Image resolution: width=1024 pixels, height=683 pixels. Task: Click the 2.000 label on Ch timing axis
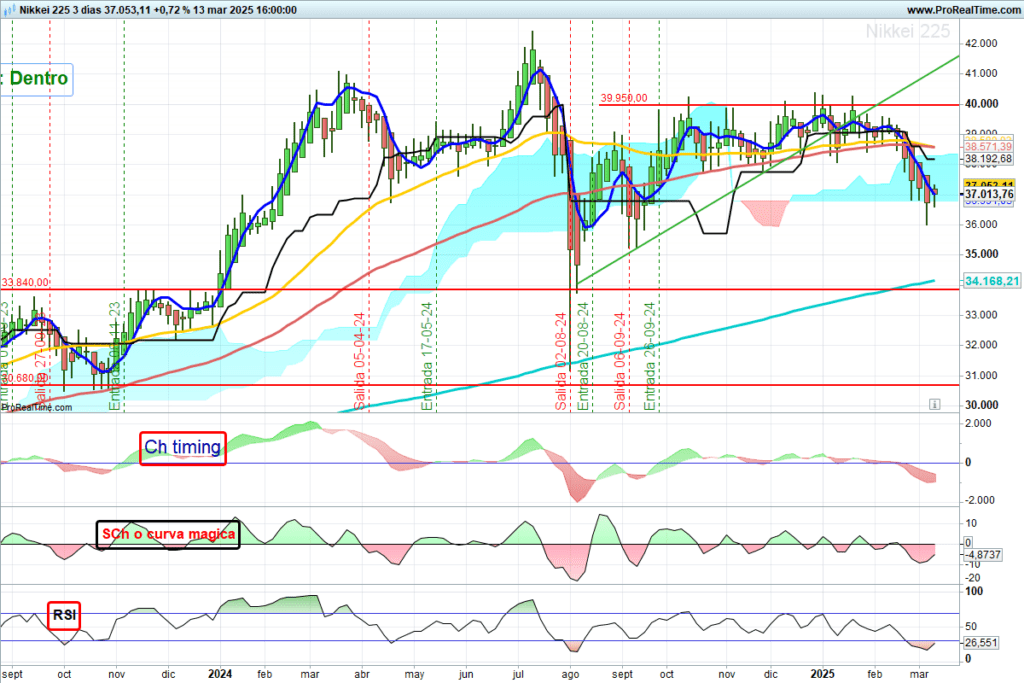pyautogui.click(x=978, y=423)
